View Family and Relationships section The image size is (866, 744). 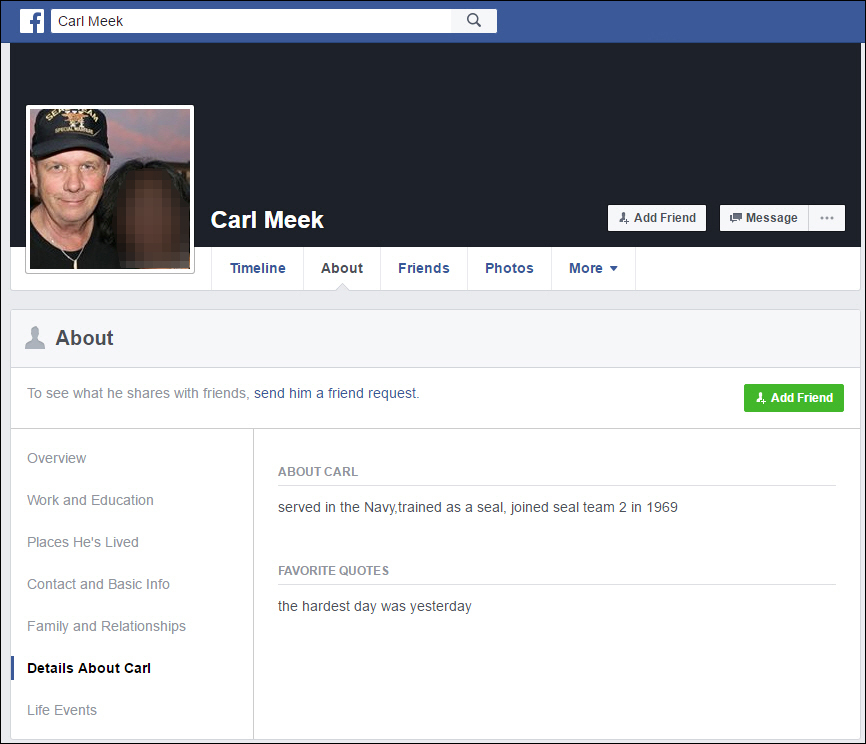(106, 626)
